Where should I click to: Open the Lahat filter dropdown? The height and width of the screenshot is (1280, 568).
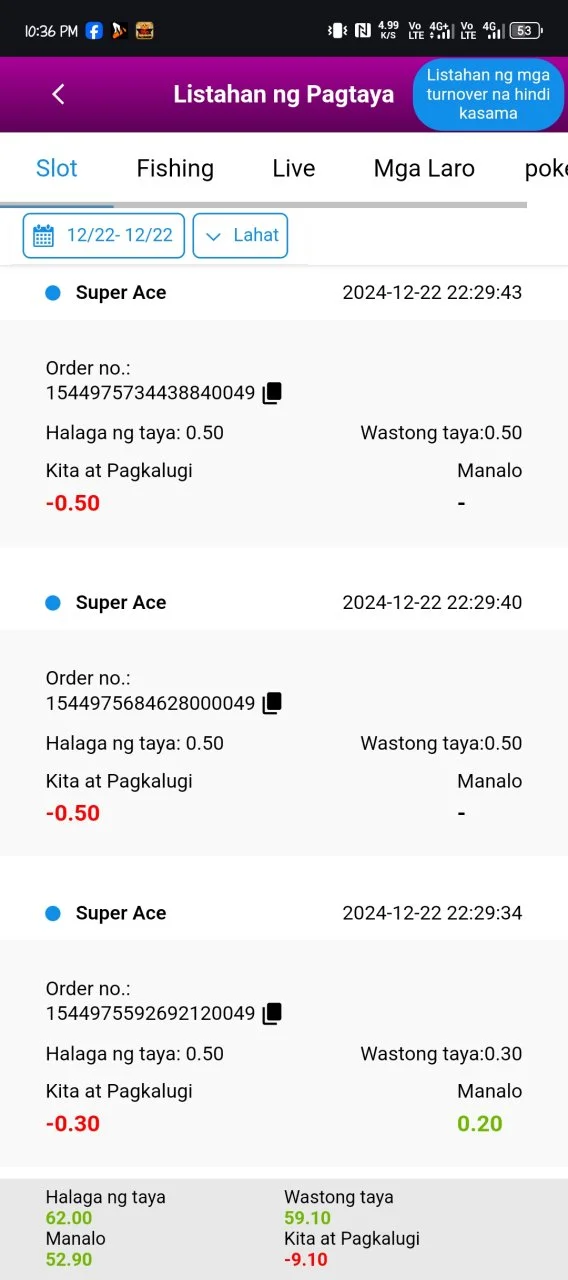pyautogui.click(x=240, y=236)
